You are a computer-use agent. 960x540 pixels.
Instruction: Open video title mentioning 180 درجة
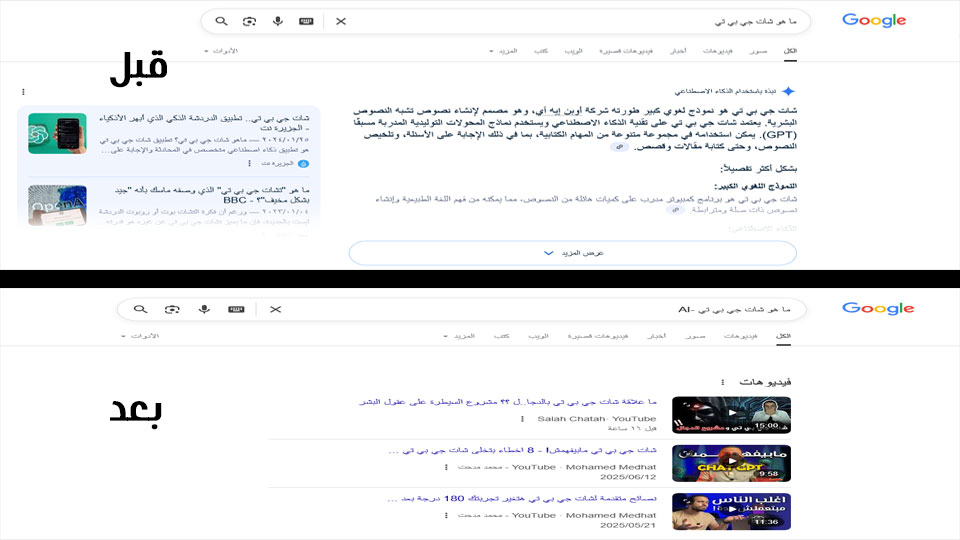pos(522,498)
